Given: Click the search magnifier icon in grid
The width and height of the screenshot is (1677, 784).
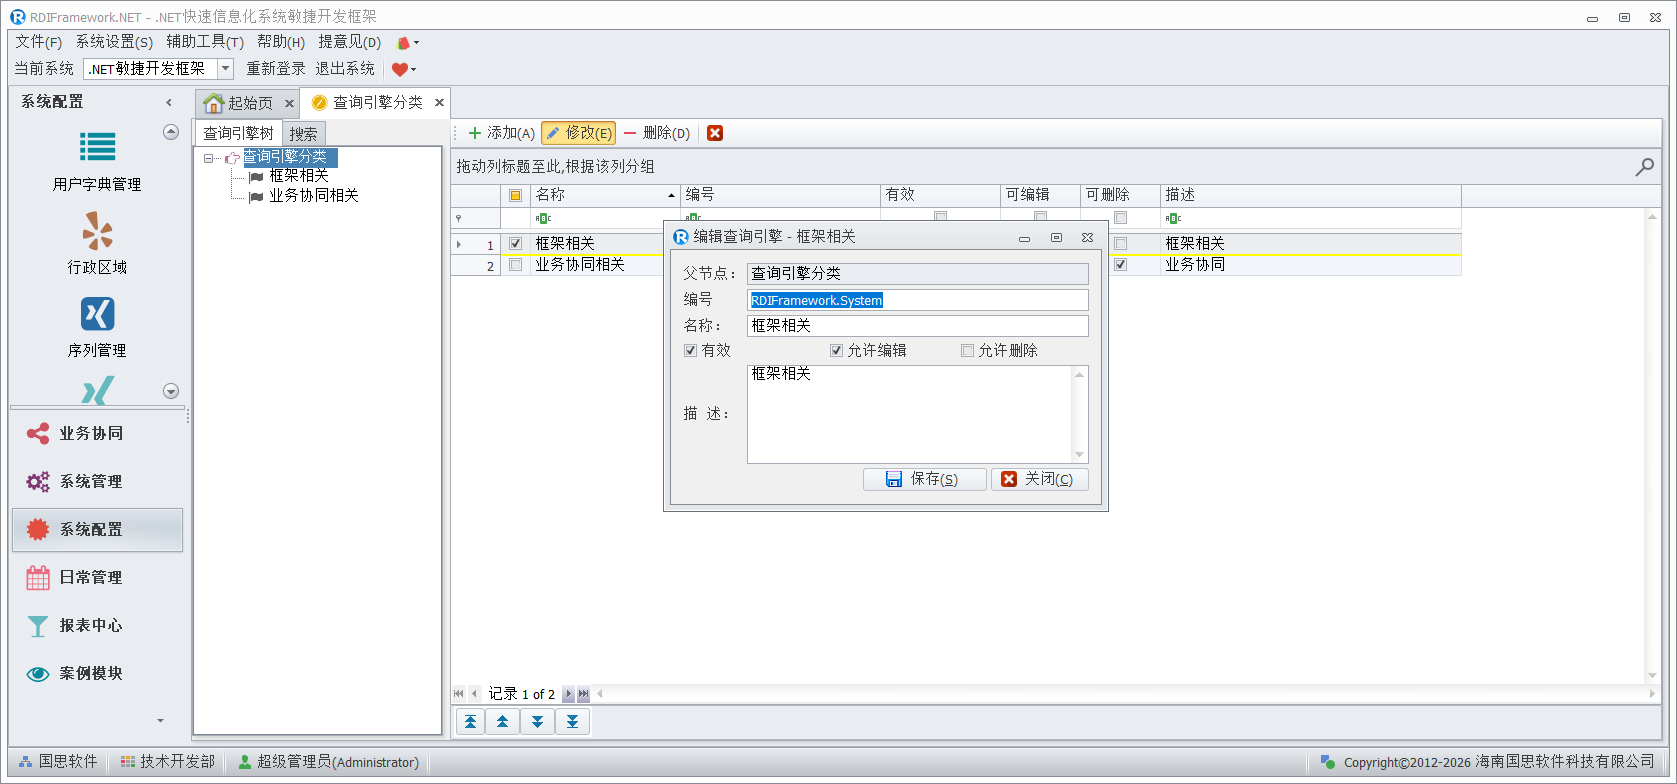Looking at the screenshot, I should (x=1644, y=167).
